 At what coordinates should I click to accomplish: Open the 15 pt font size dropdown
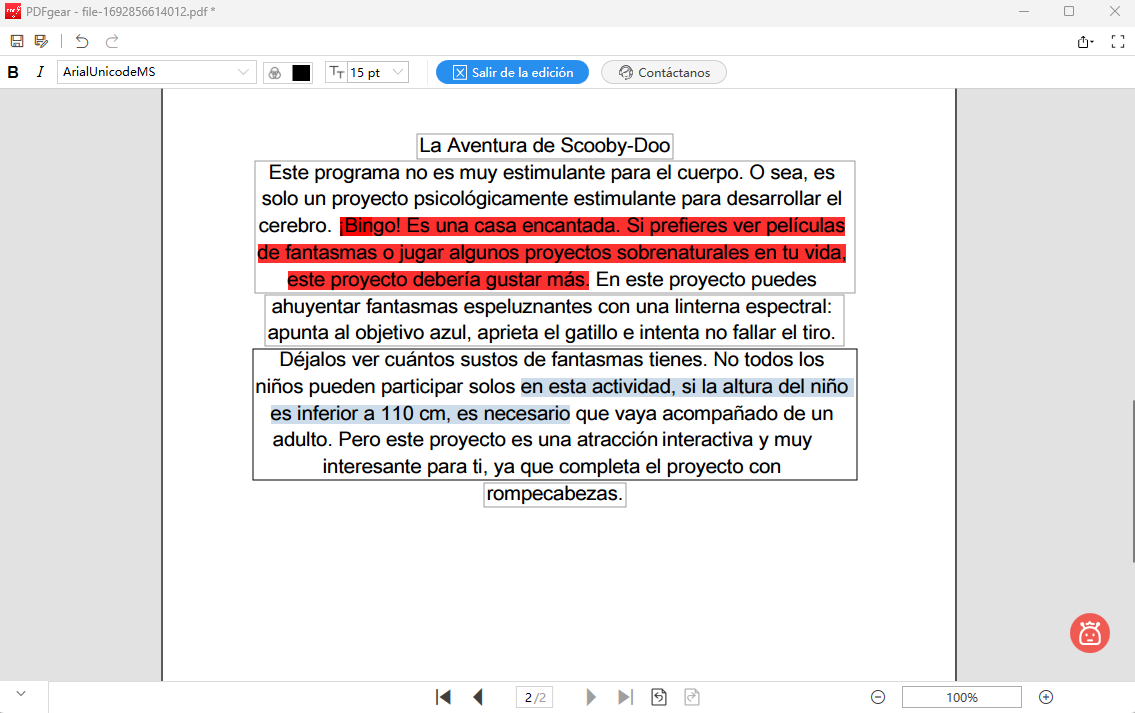coord(368,72)
